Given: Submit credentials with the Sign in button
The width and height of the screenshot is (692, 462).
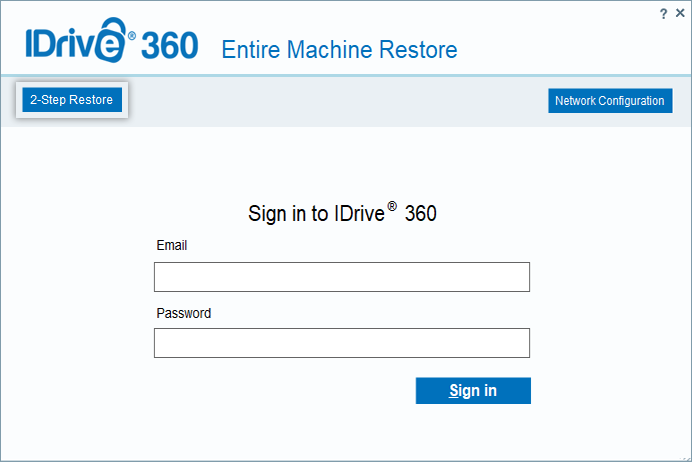Looking at the screenshot, I should [x=473, y=391].
